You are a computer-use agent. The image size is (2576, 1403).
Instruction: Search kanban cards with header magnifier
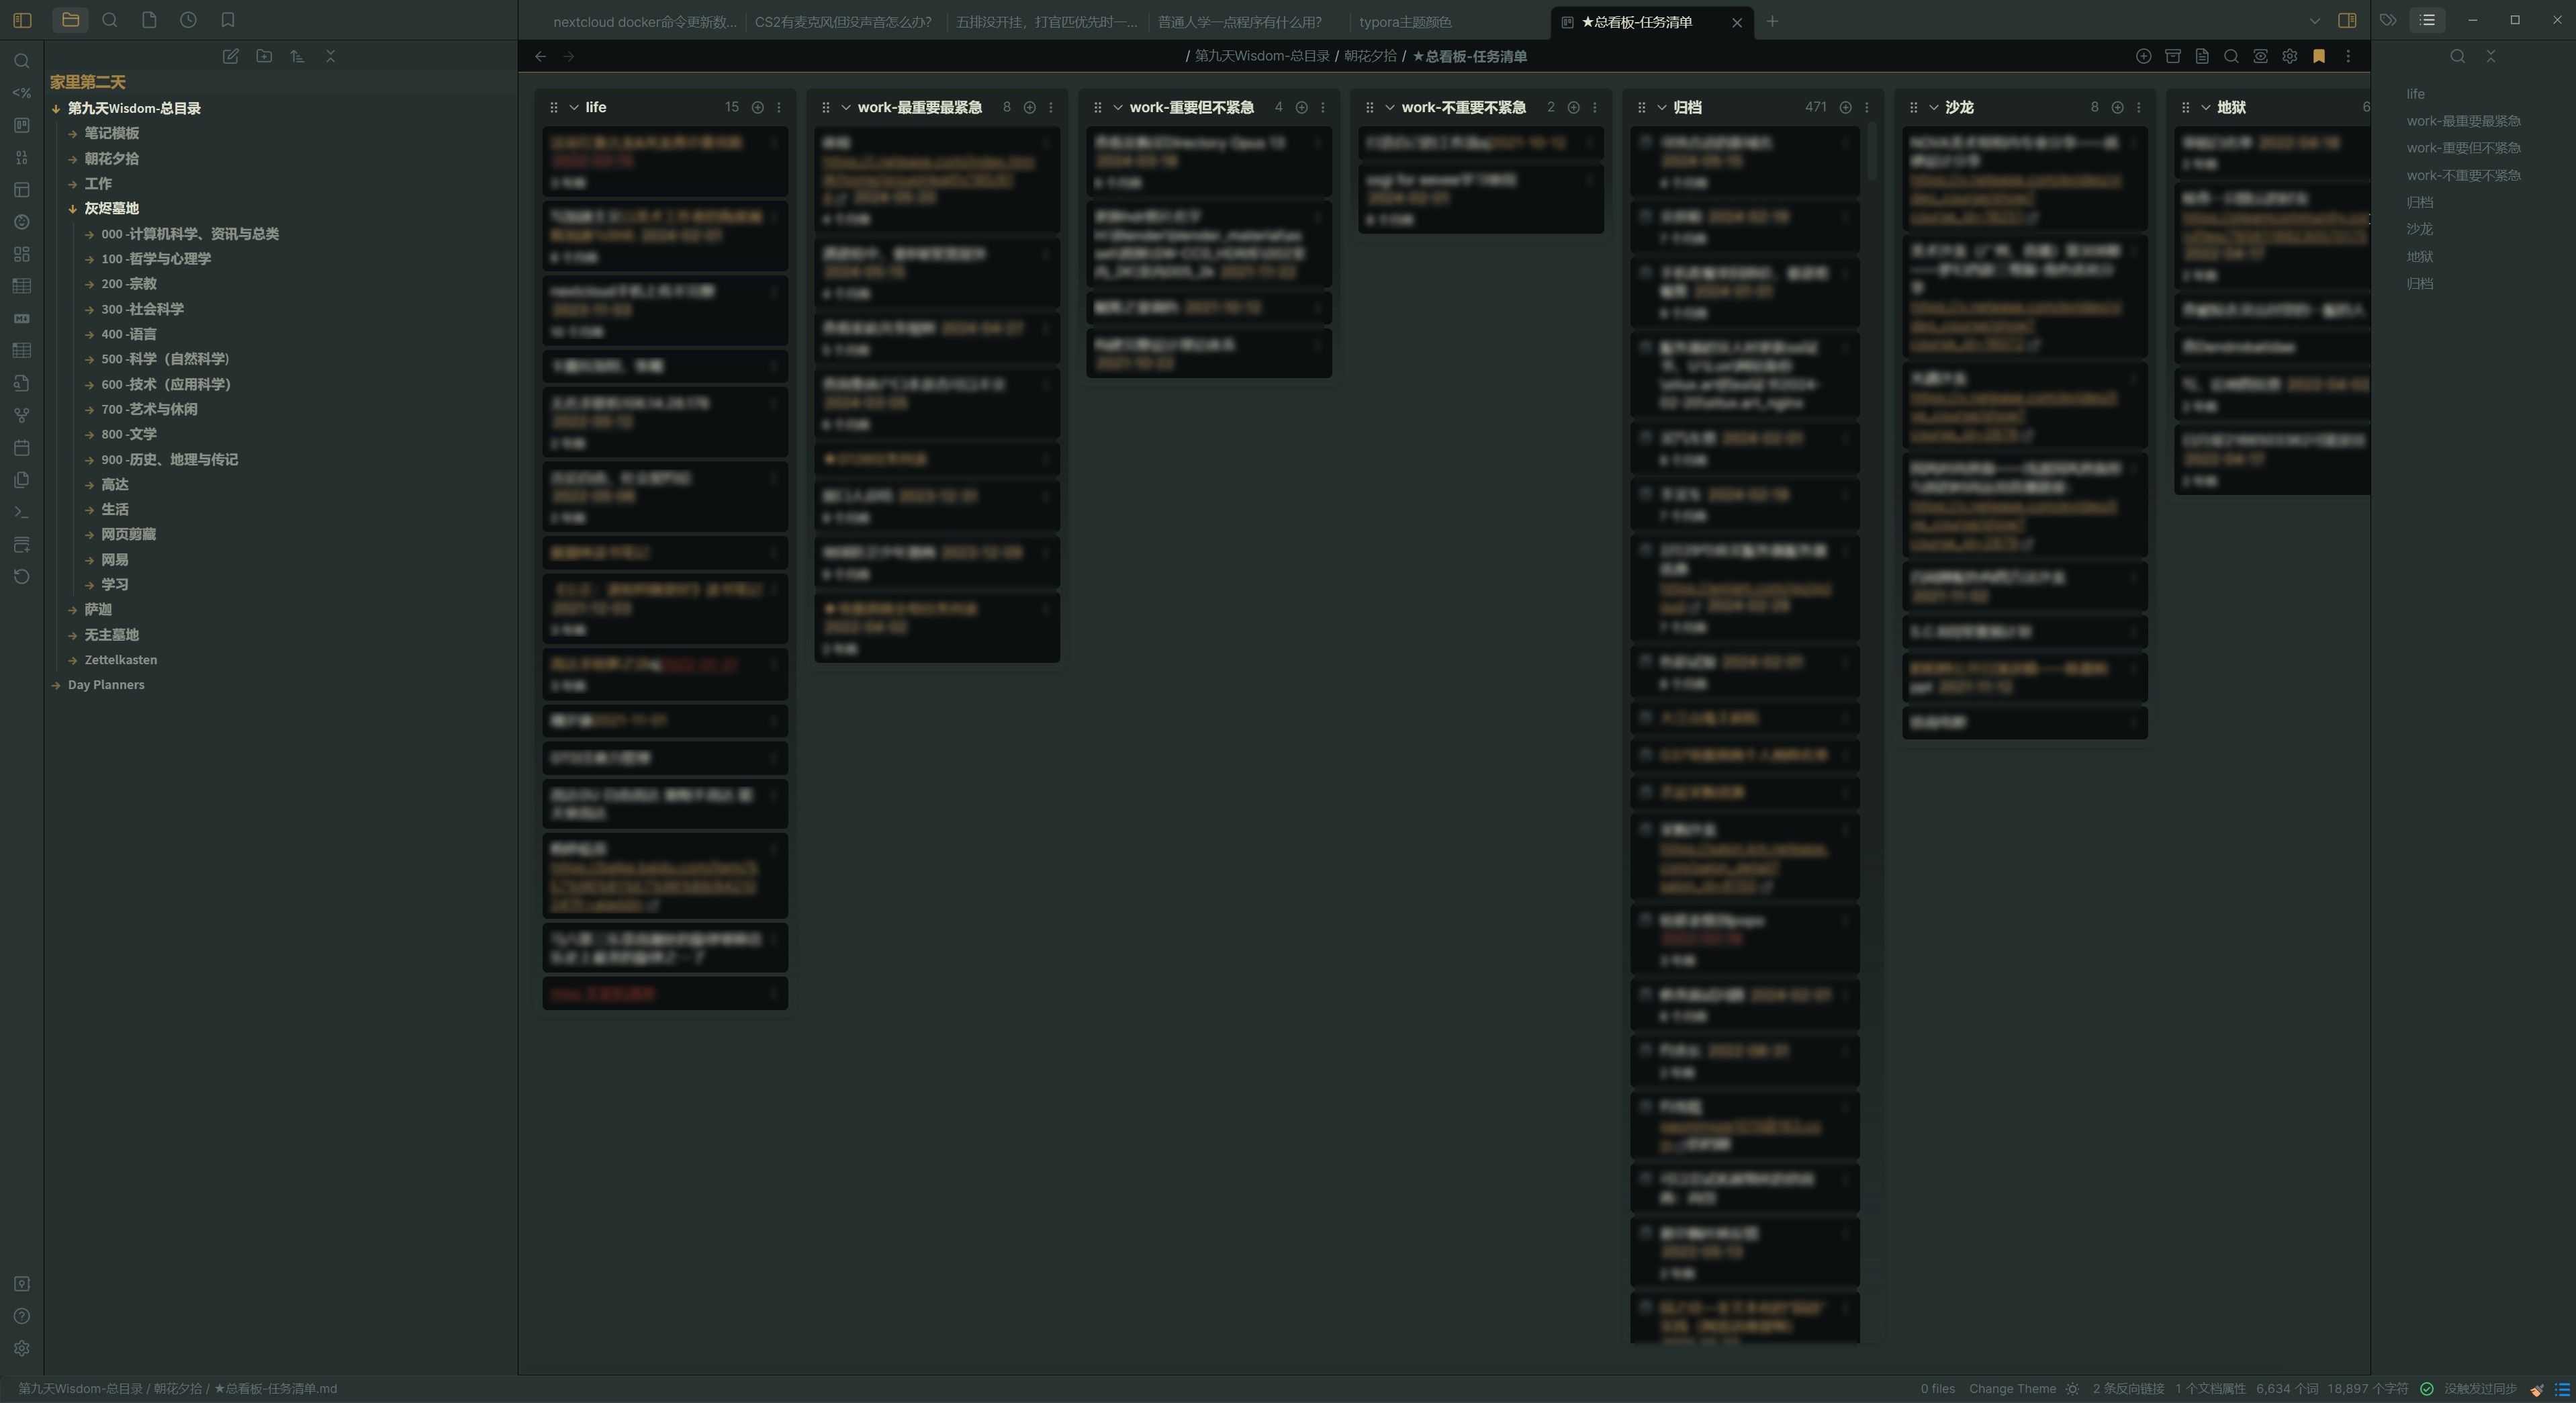tap(2231, 56)
